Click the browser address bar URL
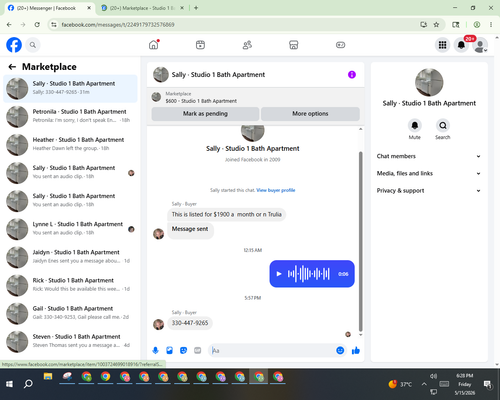500x400 pixels. pyautogui.click(x=118, y=24)
